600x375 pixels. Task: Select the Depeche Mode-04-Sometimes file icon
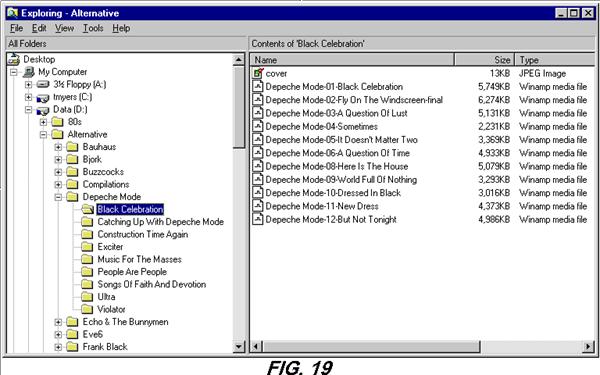tap(258, 126)
